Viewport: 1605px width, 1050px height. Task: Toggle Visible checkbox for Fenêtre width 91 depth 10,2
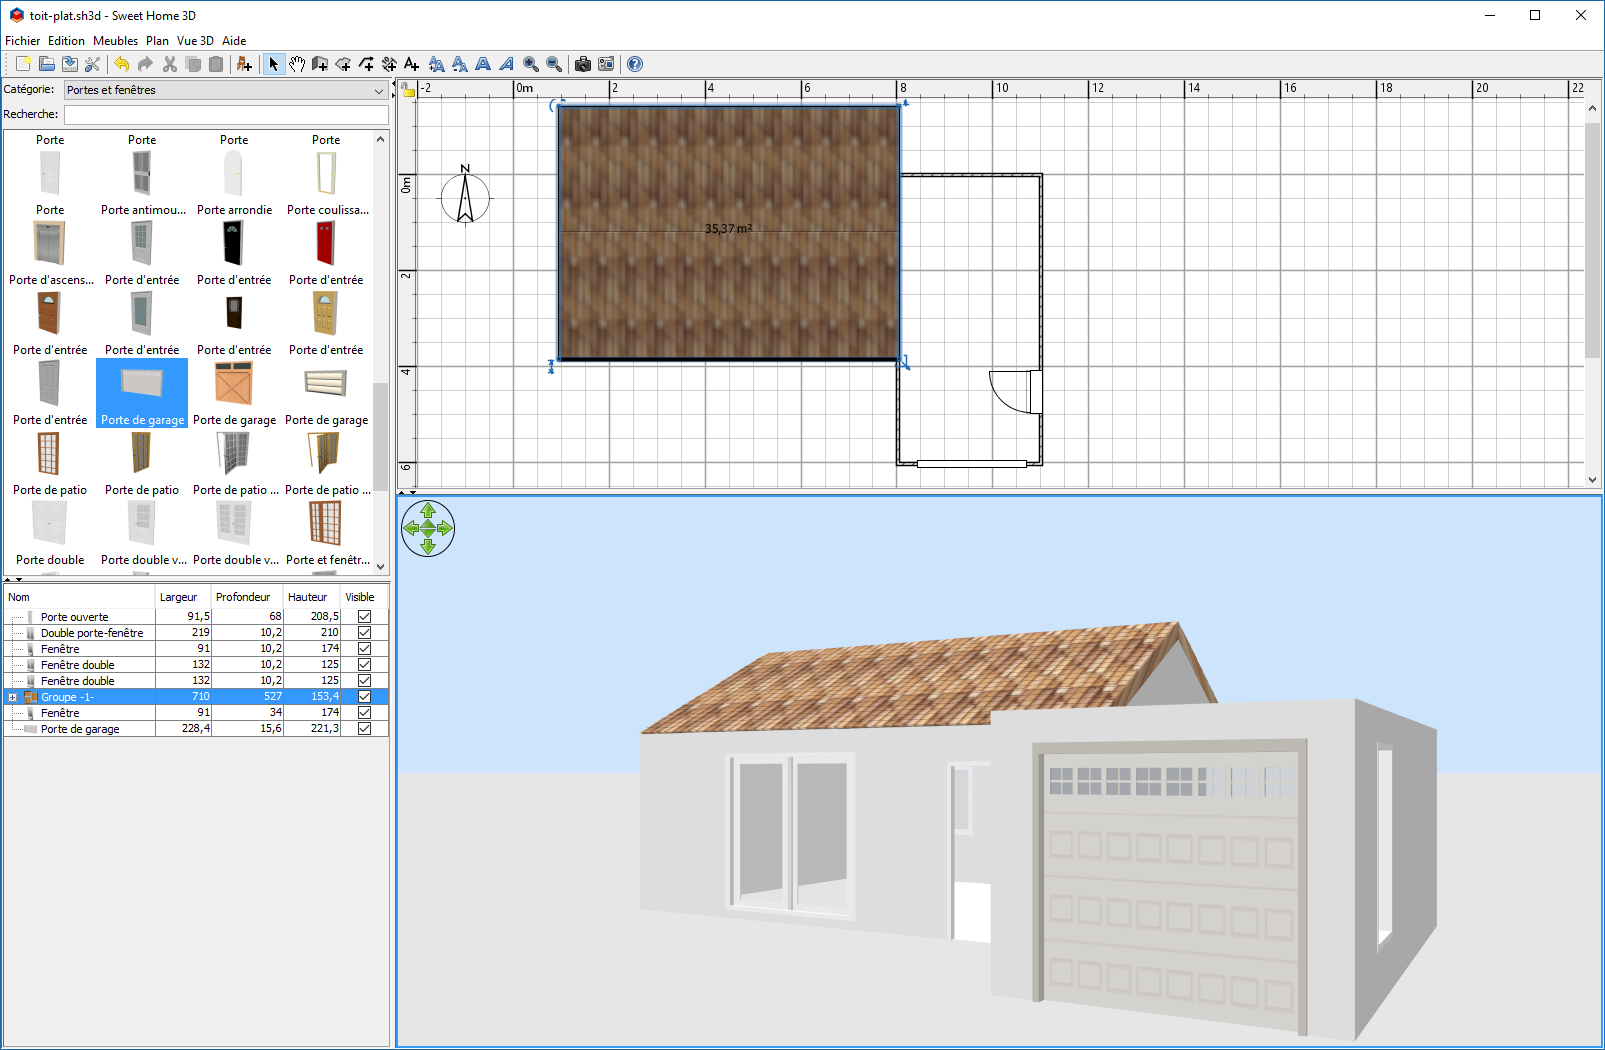pos(365,649)
